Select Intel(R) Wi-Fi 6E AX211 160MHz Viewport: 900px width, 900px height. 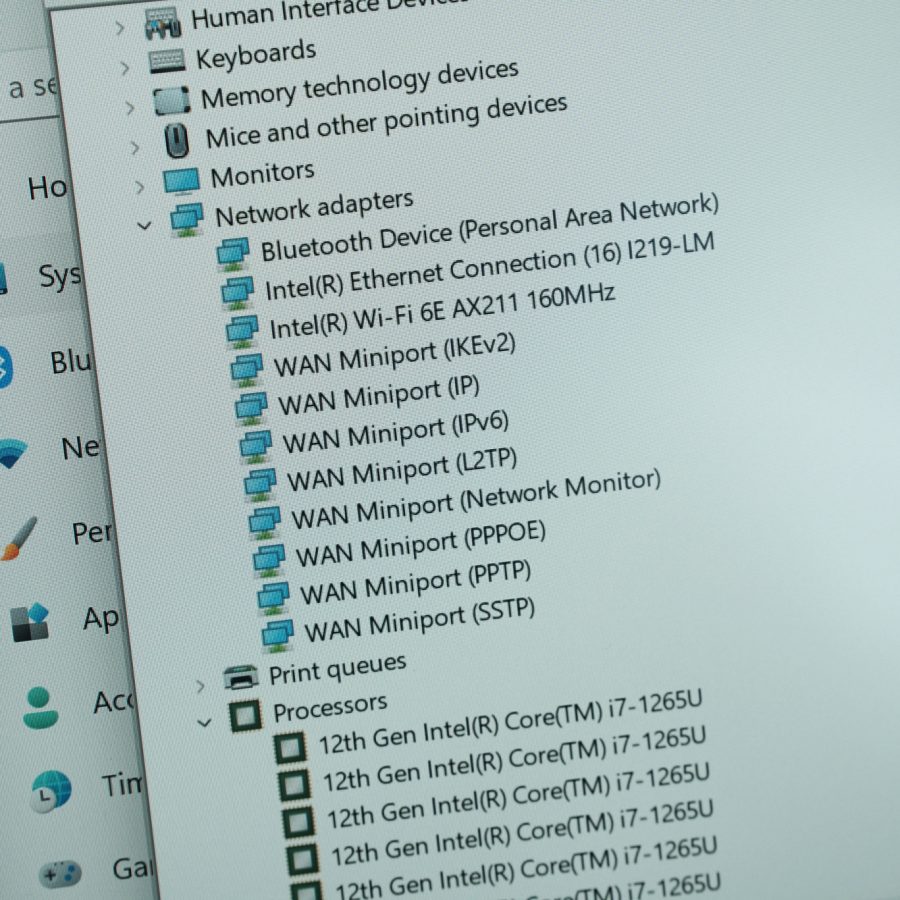(x=443, y=311)
